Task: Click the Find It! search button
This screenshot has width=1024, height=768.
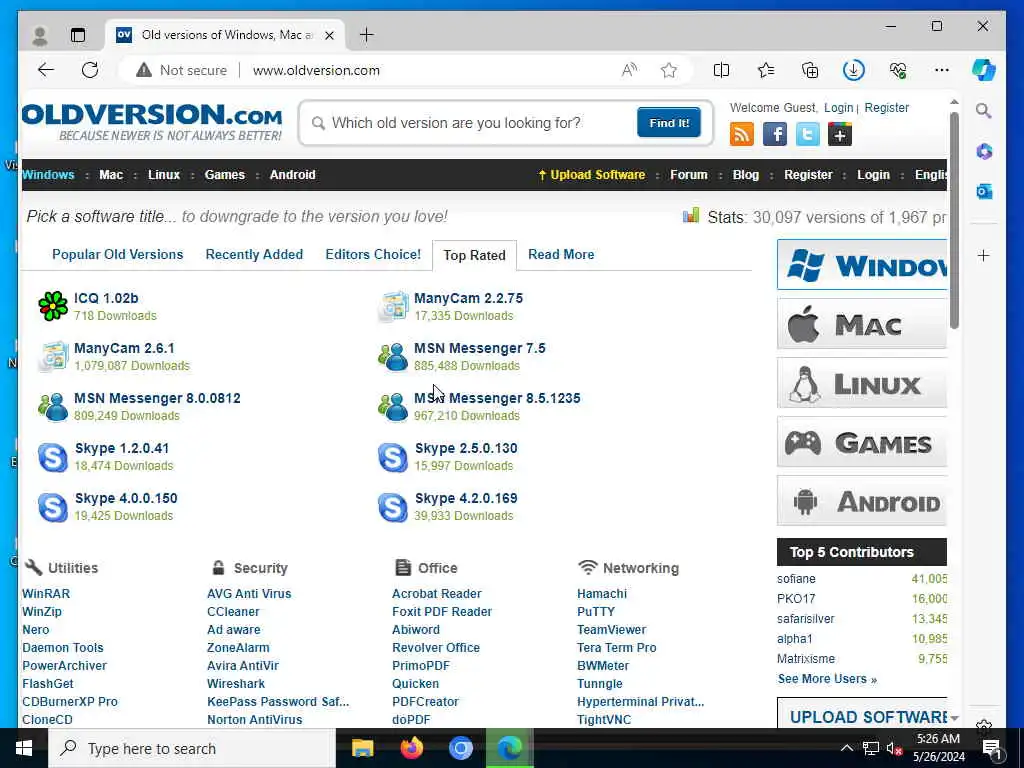Action: pos(669,123)
